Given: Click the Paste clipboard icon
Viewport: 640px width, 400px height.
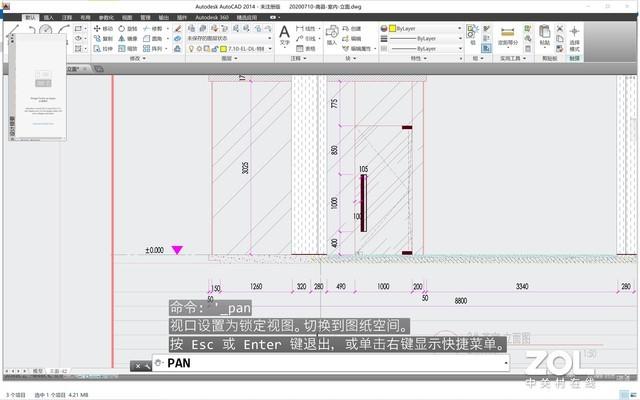Looking at the screenshot, I should (x=544, y=35).
